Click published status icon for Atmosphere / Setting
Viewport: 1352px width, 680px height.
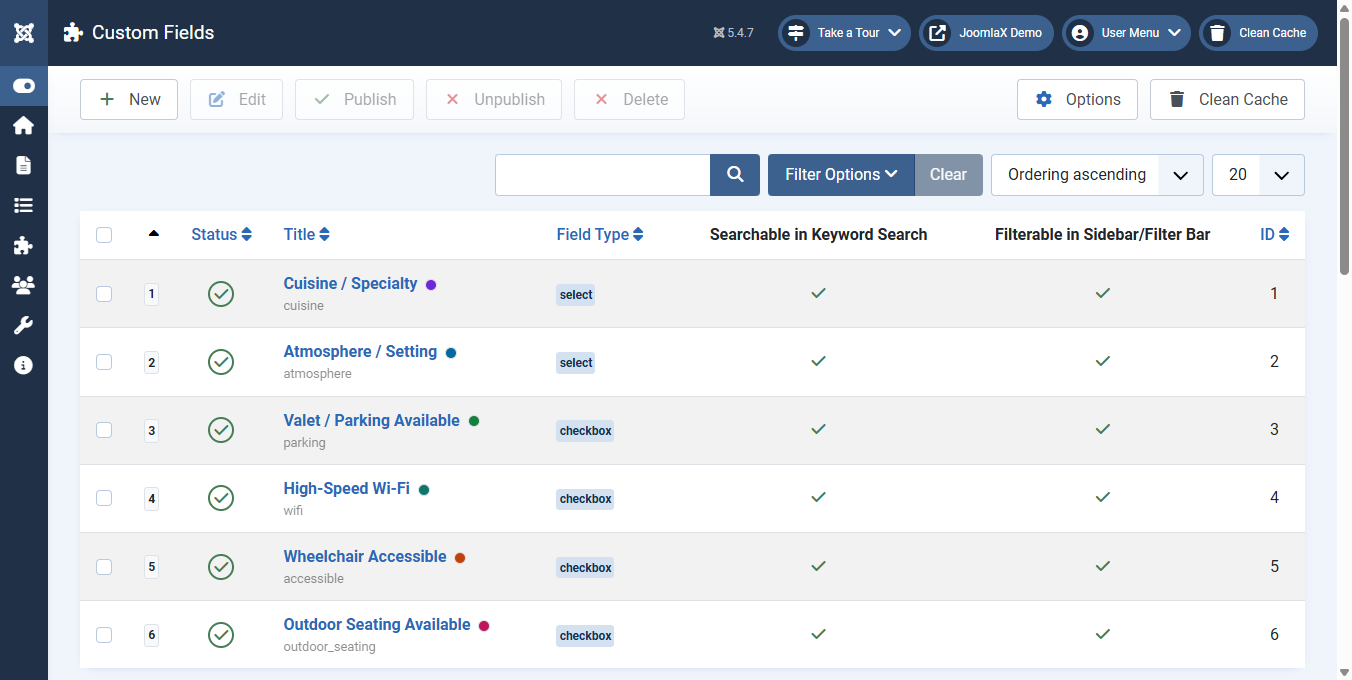point(221,362)
